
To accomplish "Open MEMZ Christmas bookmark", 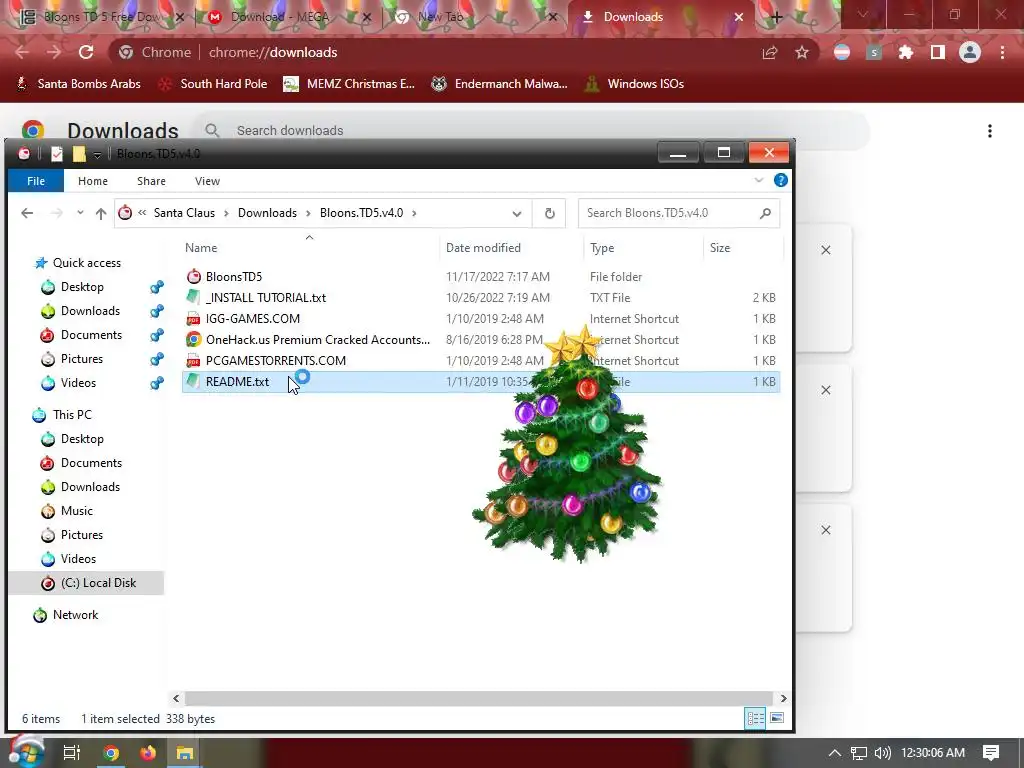I will tap(349, 84).
